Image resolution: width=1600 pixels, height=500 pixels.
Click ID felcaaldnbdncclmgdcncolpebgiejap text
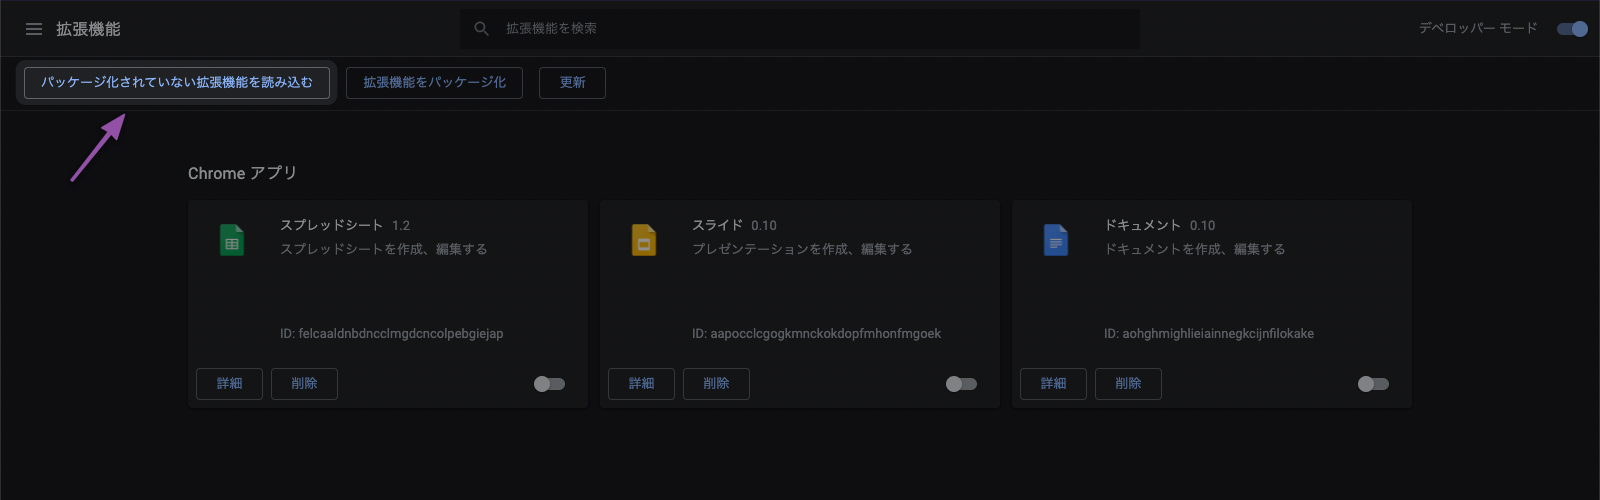pos(392,334)
